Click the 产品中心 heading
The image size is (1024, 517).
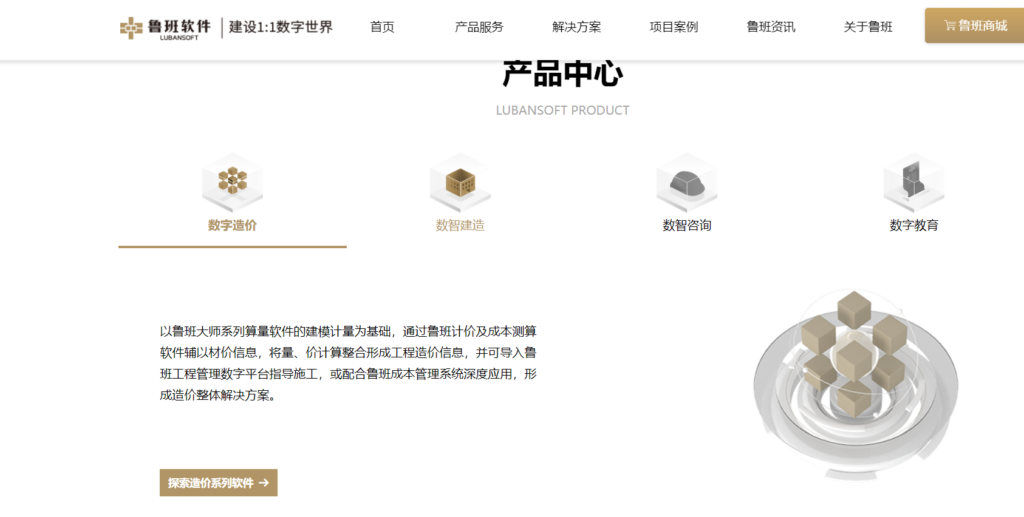pyautogui.click(x=562, y=73)
